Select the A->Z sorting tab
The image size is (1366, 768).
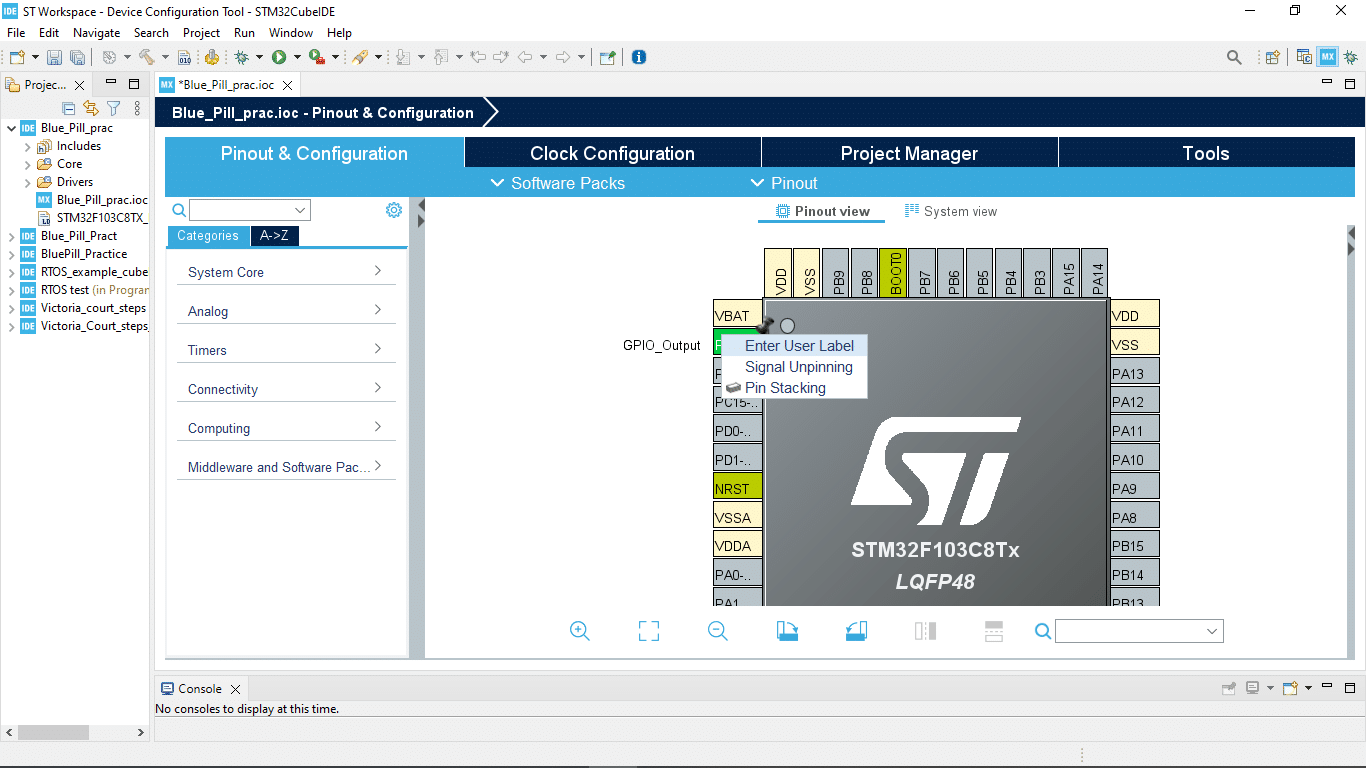pyautogui.click(x=274, y=236)
